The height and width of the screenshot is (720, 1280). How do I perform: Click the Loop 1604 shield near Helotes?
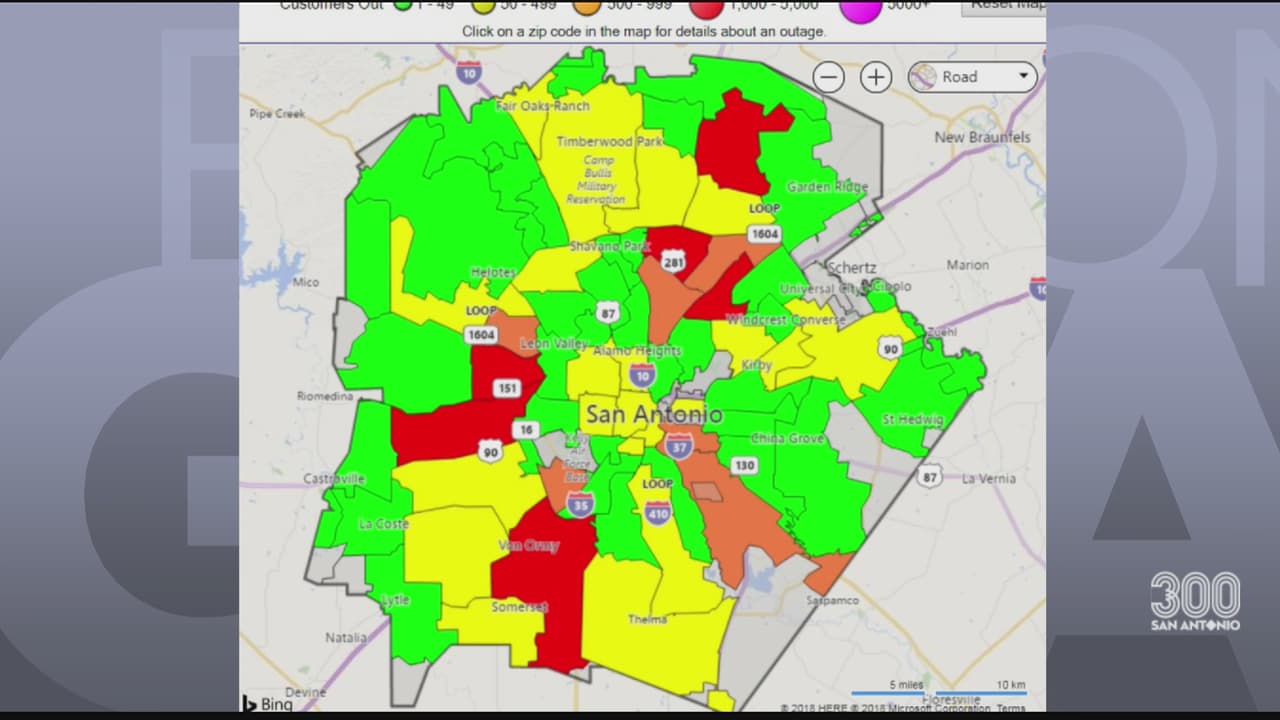[481, 334]
